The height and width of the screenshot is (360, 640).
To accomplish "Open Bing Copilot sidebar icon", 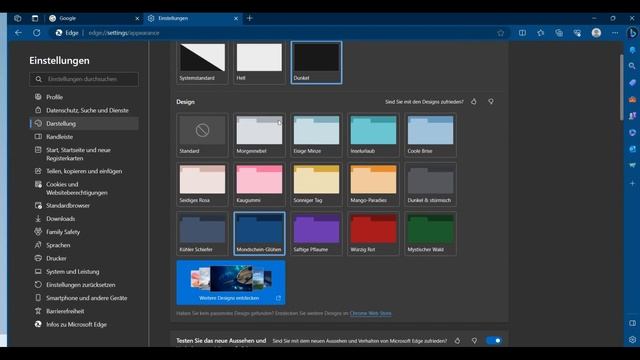I will tap(632, 33).
